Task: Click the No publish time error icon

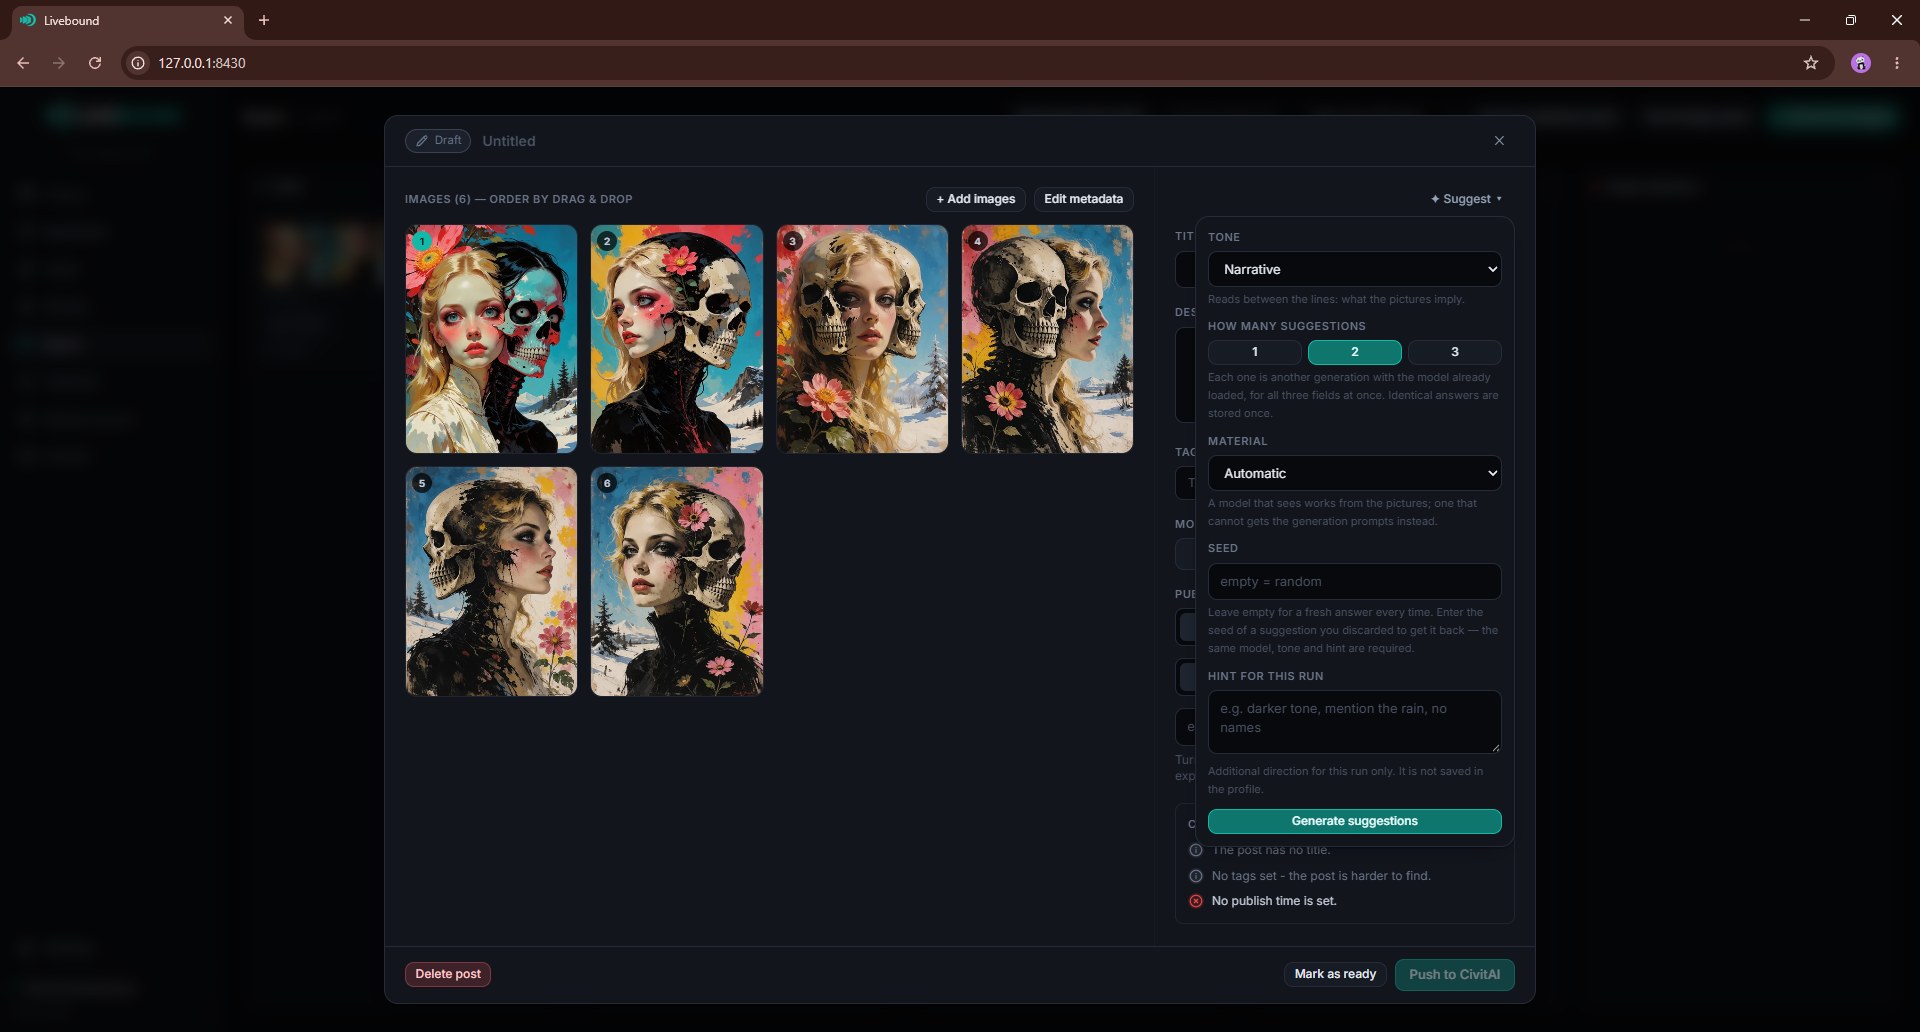Action: tap(1196, 901)
